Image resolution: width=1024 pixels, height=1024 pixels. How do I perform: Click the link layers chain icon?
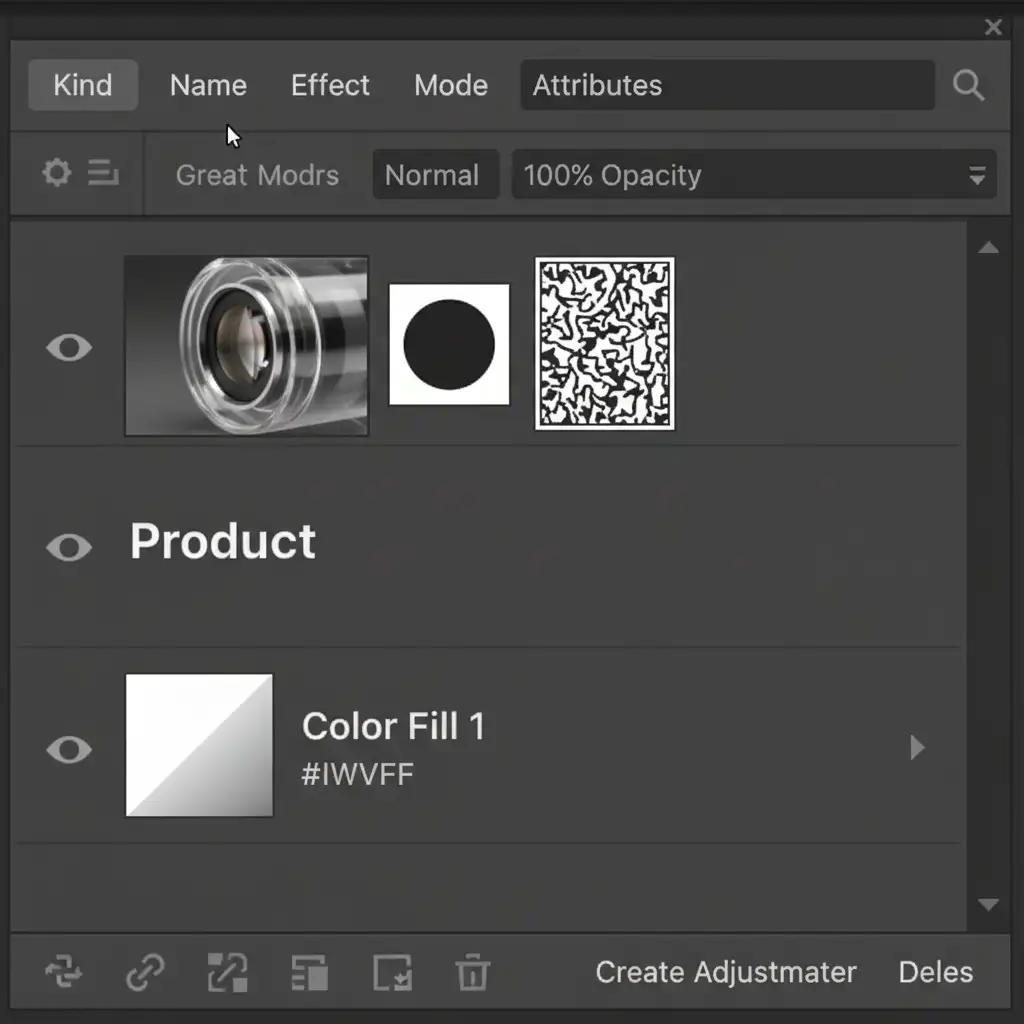[146, 971]
